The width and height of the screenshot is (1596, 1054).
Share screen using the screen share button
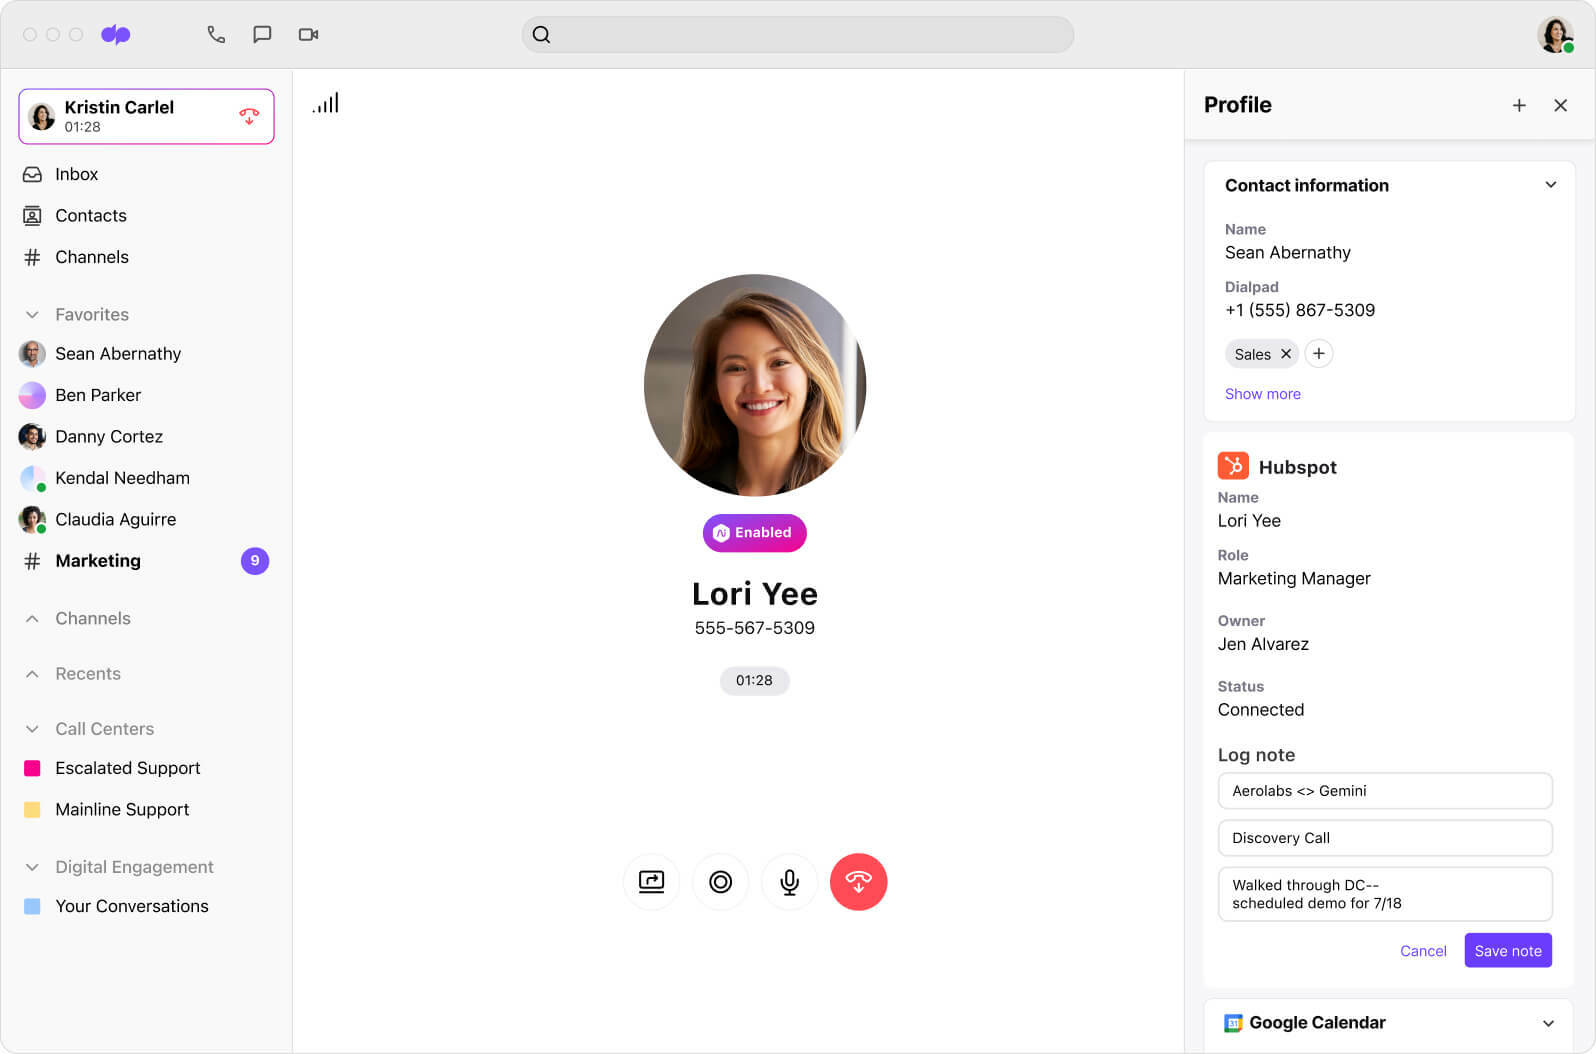click(651, 882)
